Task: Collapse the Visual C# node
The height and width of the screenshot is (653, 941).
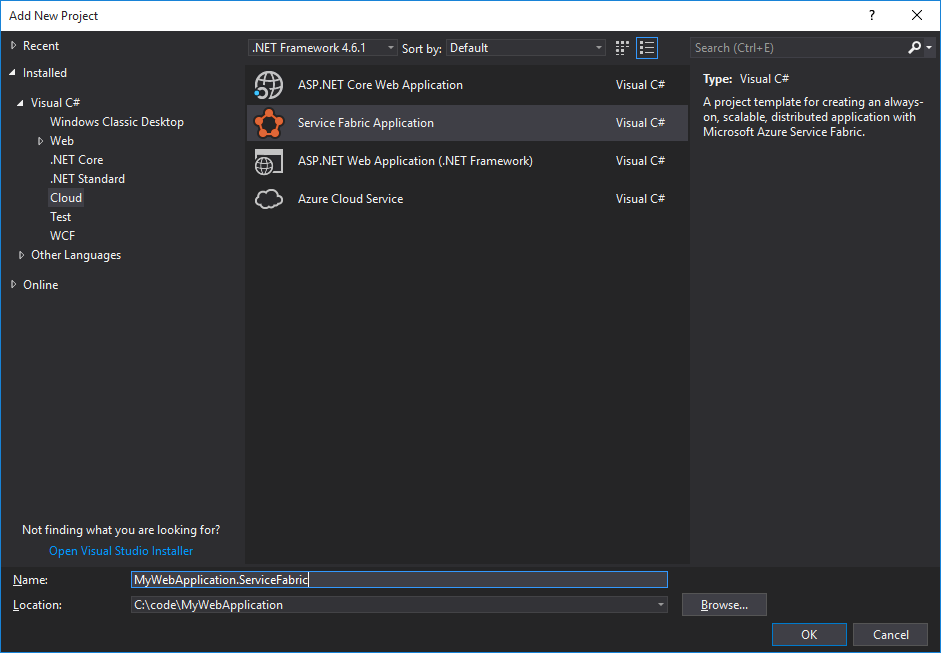Action: click(x=20, y=103)
